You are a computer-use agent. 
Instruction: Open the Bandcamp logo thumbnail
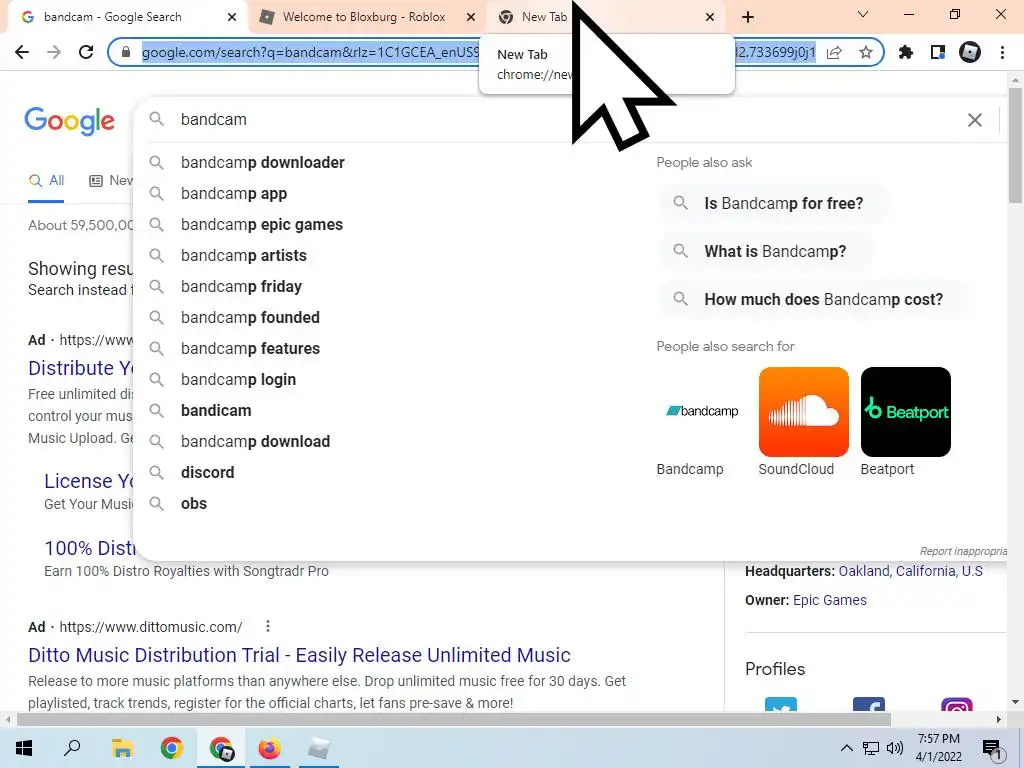click(701, 411)
